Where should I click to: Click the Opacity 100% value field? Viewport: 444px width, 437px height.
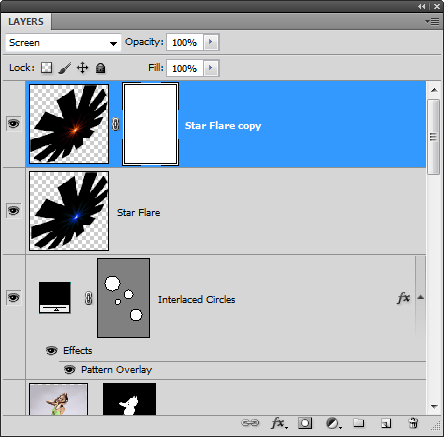coord(185,42)
